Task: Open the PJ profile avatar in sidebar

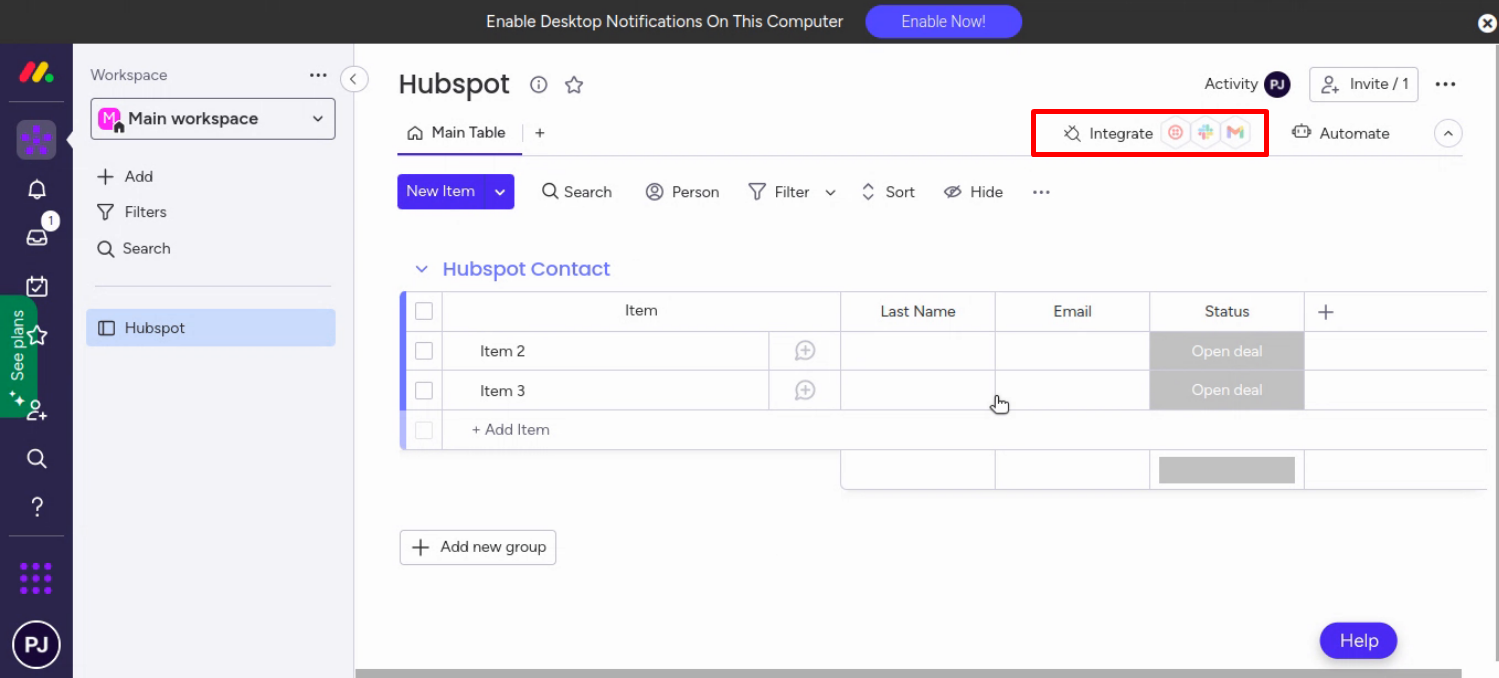Action: pos(36,644)
